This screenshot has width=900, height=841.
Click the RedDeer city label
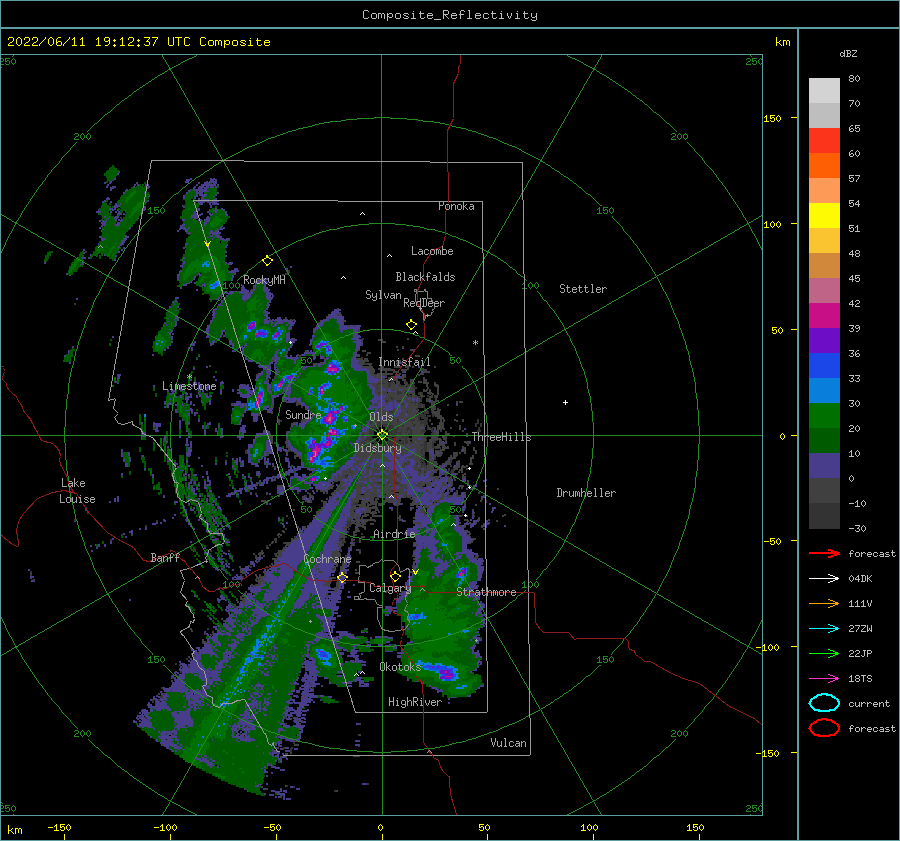[x=424, y=303]
